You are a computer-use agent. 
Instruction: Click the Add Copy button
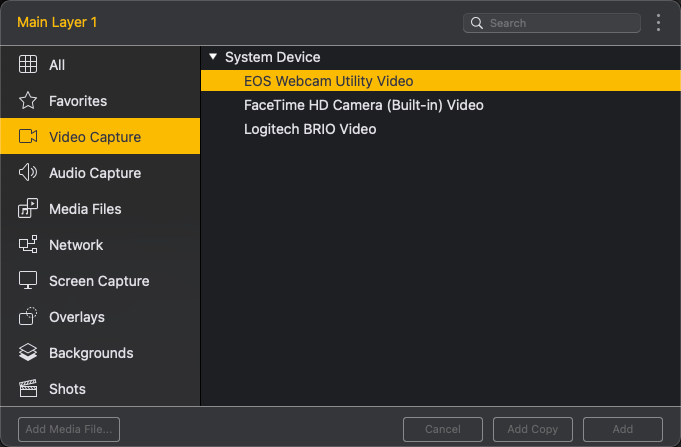[533, 429]
